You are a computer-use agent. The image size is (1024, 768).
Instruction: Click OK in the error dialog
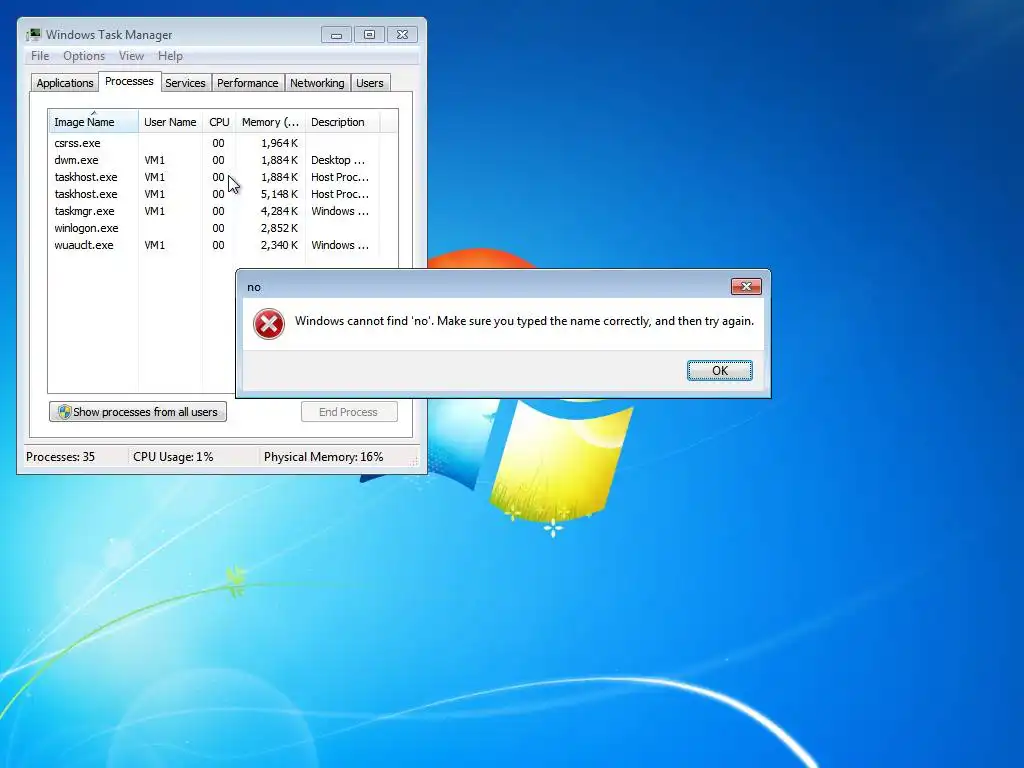(x=719, y=370)
